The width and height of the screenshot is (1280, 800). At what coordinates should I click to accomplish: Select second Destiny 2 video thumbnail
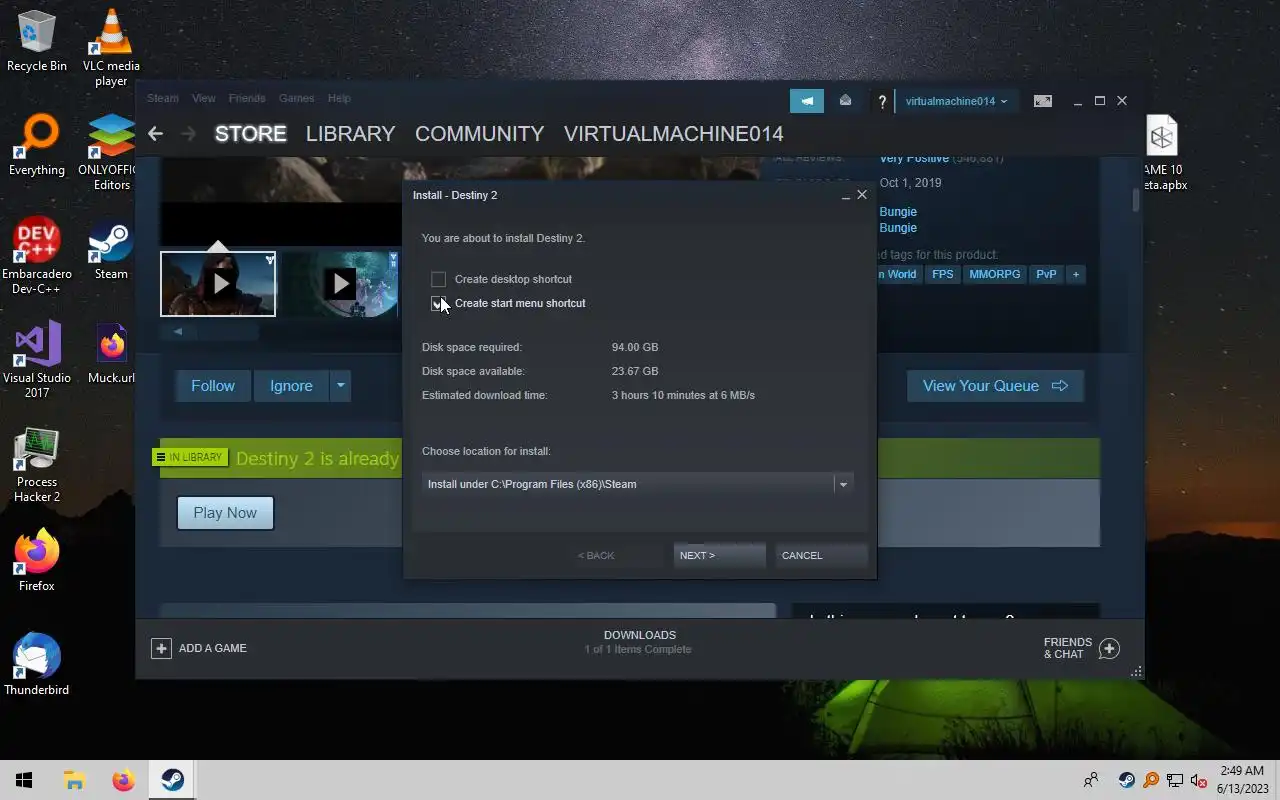pyautogui.click(x=340, y=284)
